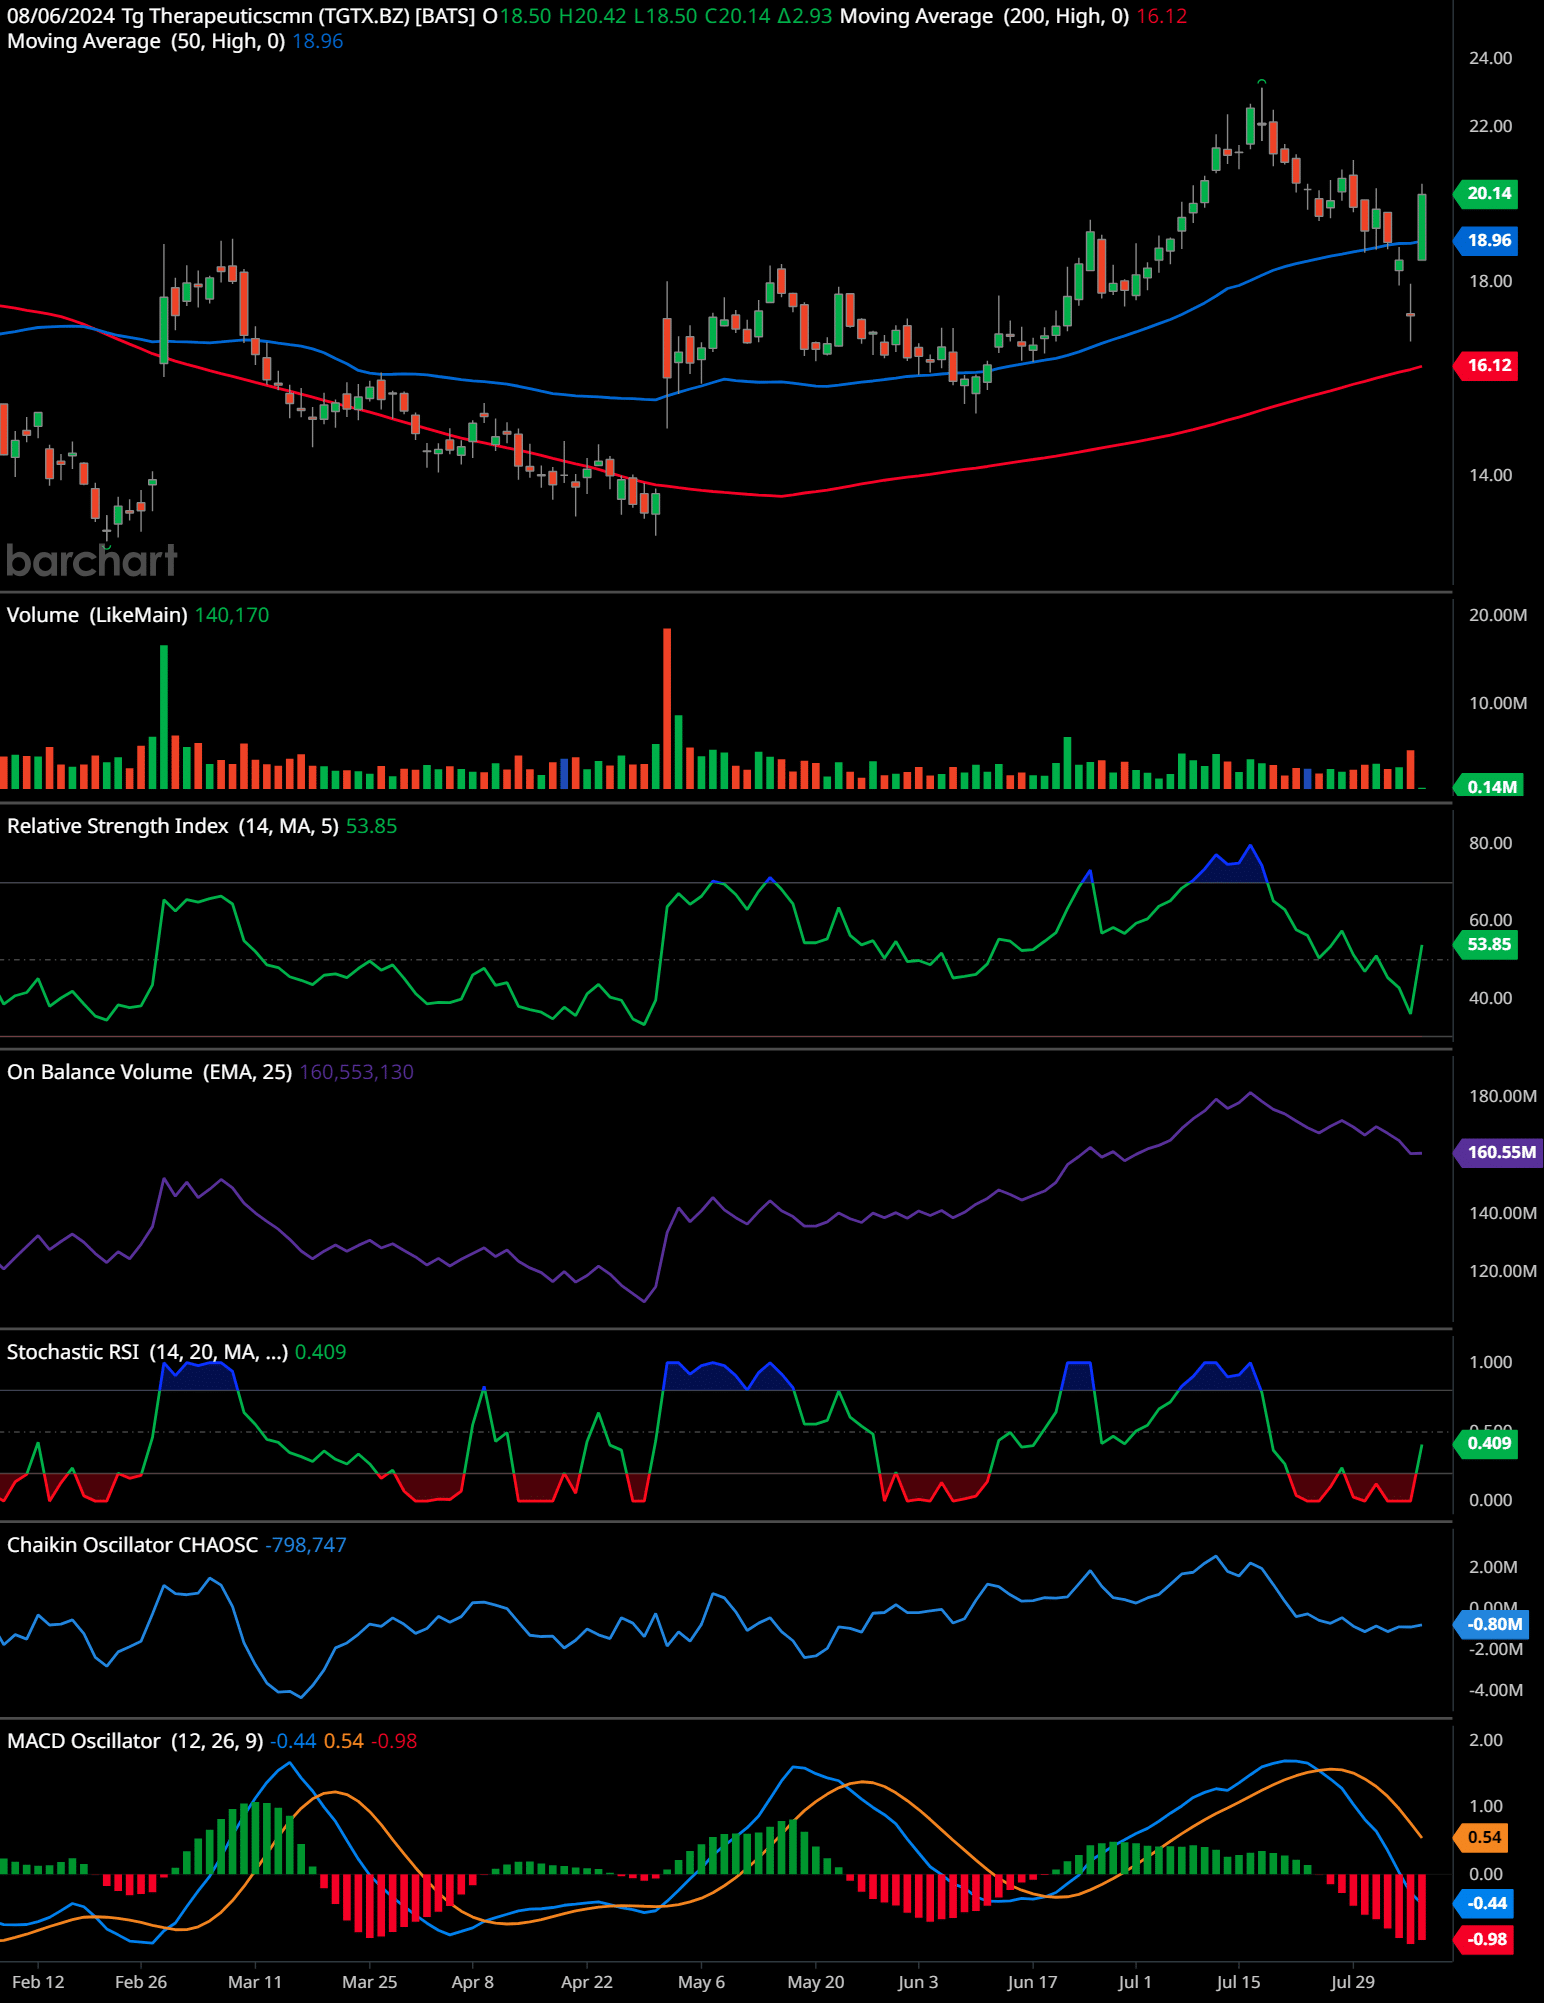
Task: Click the 24.00 price axis tick
Action: (1490, 58)
